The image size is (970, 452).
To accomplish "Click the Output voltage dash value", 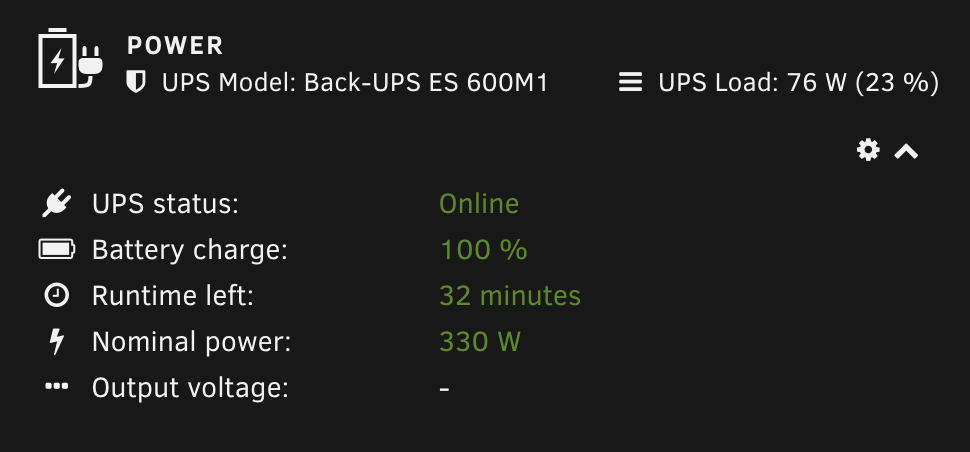I will tap(445, 388).
